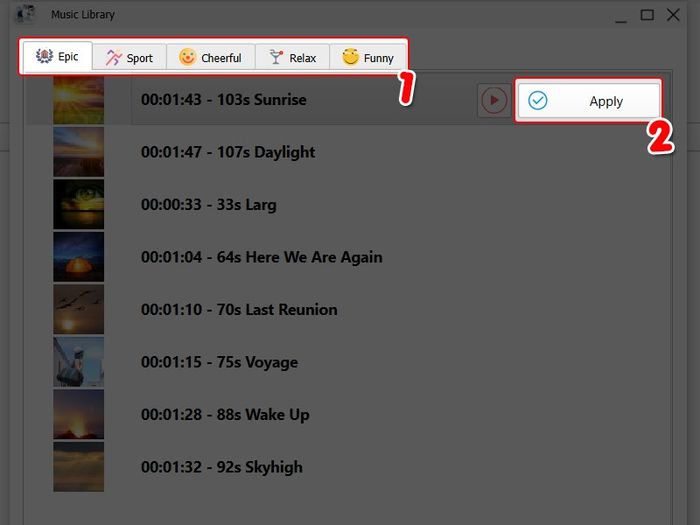Click the Daylight track thumbnail

pyautogui.click(x=79, y=152)
